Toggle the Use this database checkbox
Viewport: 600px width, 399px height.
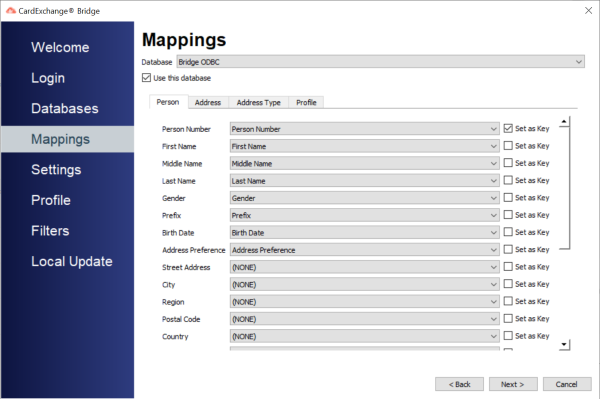pos(146,78)
